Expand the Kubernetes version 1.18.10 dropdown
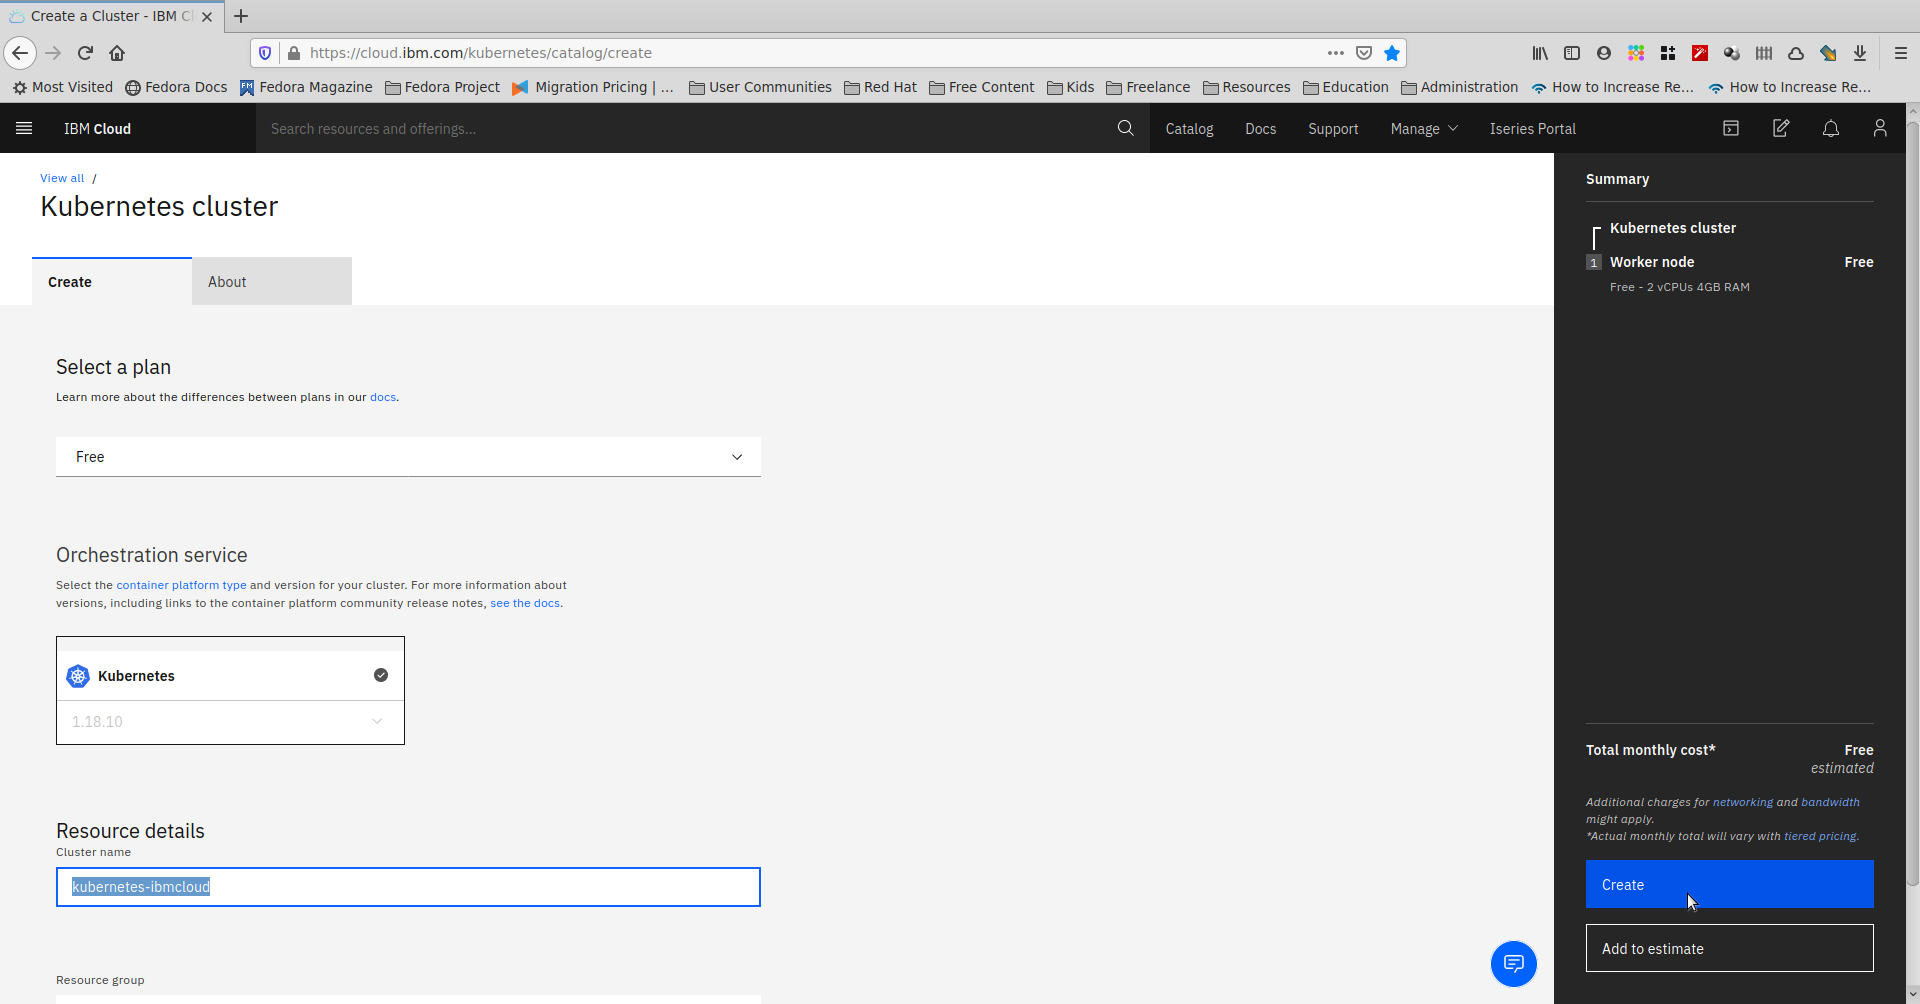This screenshot has height=1004, width=1920. point(230,722)
